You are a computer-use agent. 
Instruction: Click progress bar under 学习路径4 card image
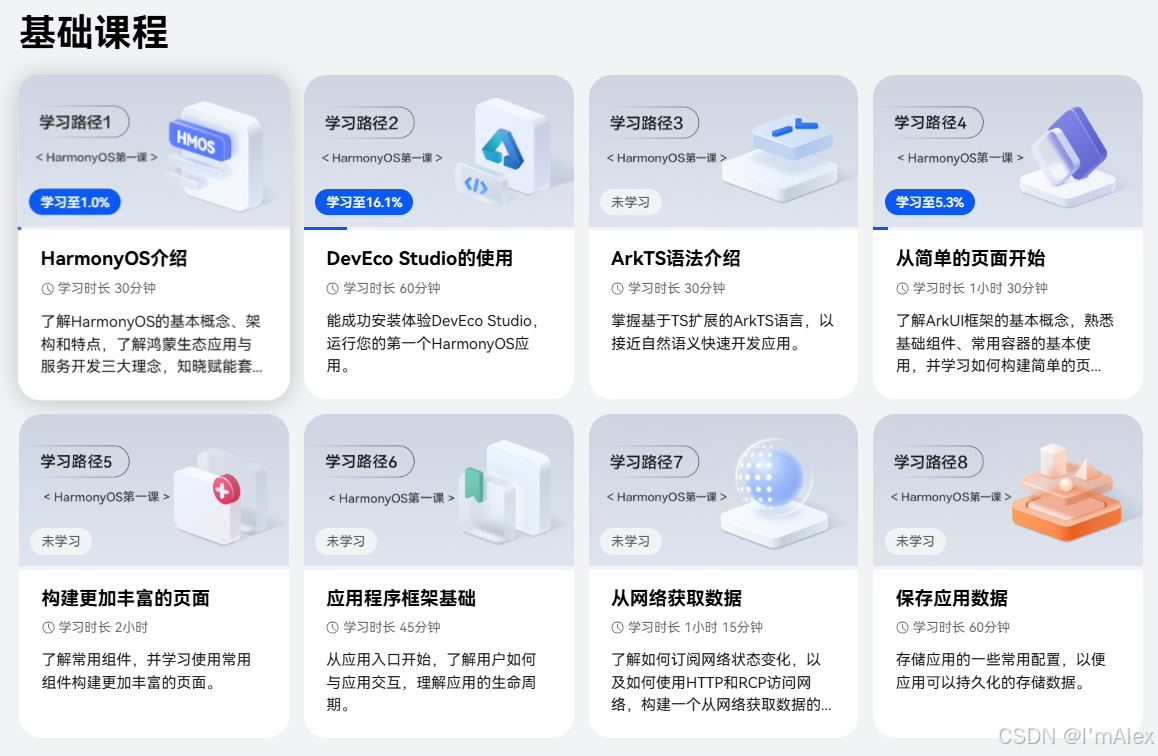tap(1007, 228)
